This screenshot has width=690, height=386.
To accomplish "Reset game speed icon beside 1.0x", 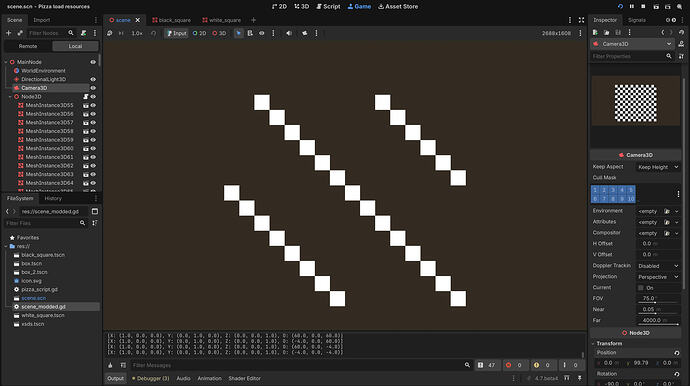I will click(x=153, y=33).
